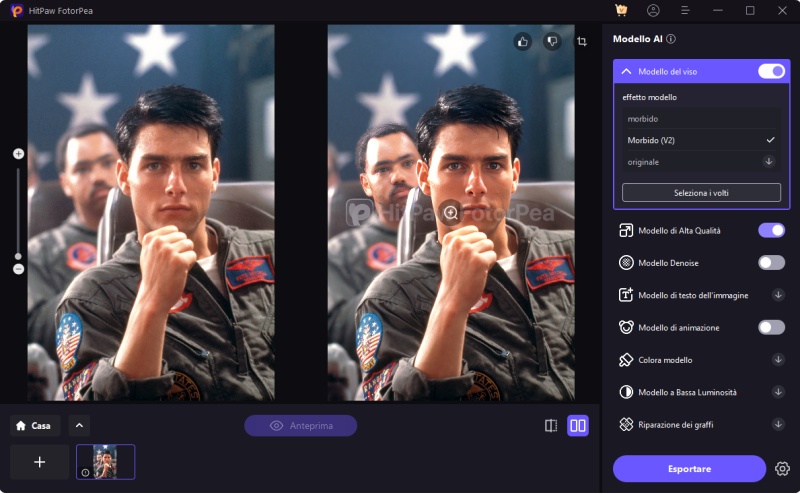This screenshot has width=800, height=494.
Task: Open the settings gear next to Esportare
Action: [x=782, y=468]
